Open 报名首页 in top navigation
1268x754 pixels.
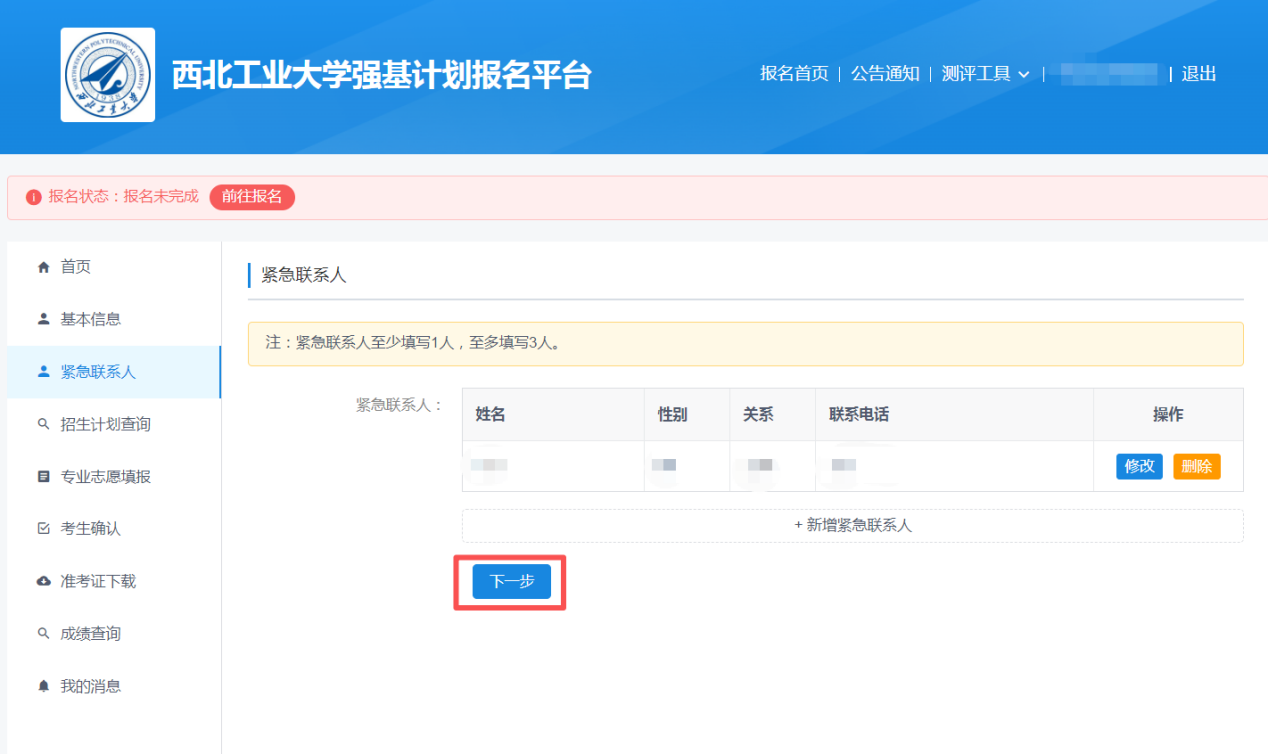[794, 74]
